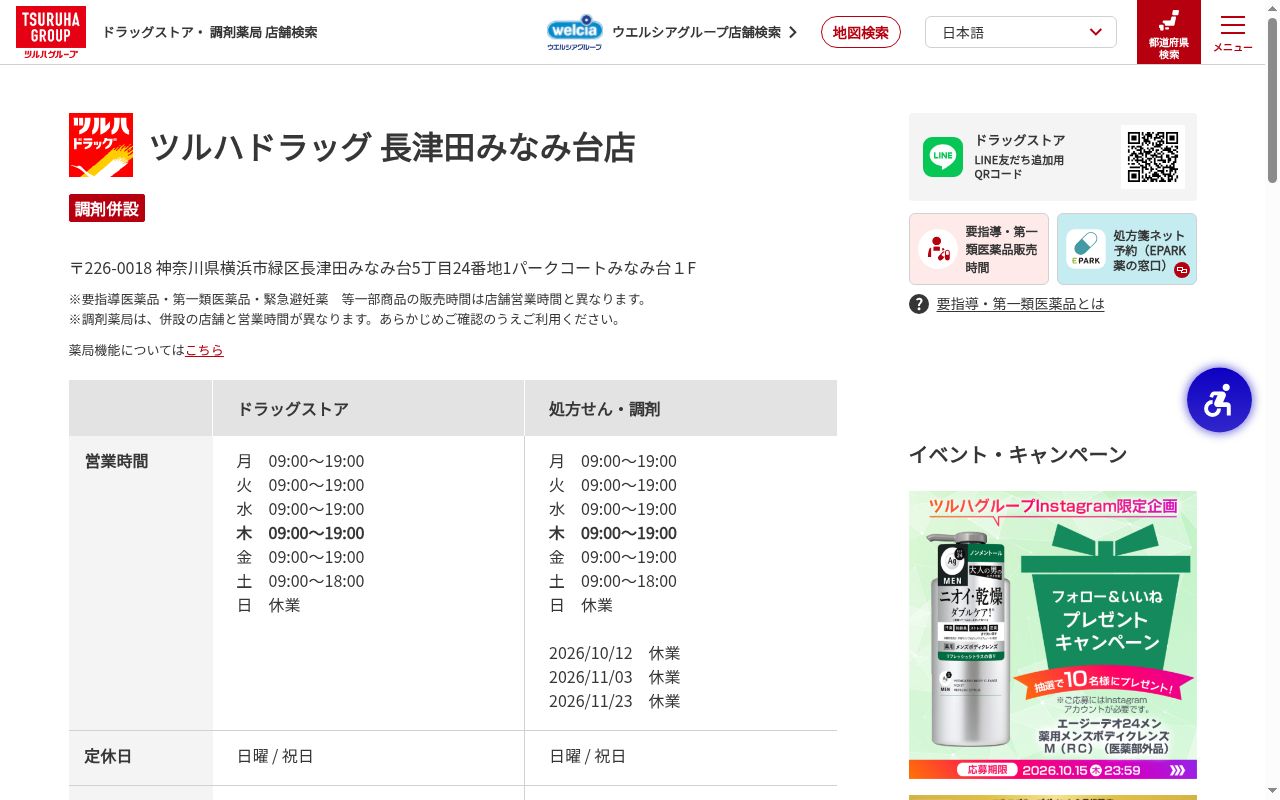The width and height of the screenshot is (1280, 800).
Task: Click the 定休日 row label
Action: click(x=108, y=756)
